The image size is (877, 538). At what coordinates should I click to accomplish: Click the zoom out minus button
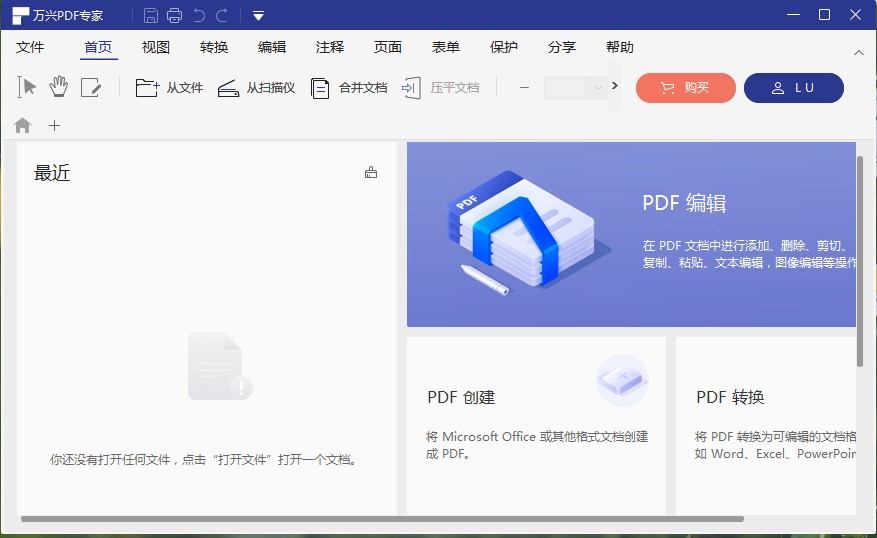pos(524,88)
